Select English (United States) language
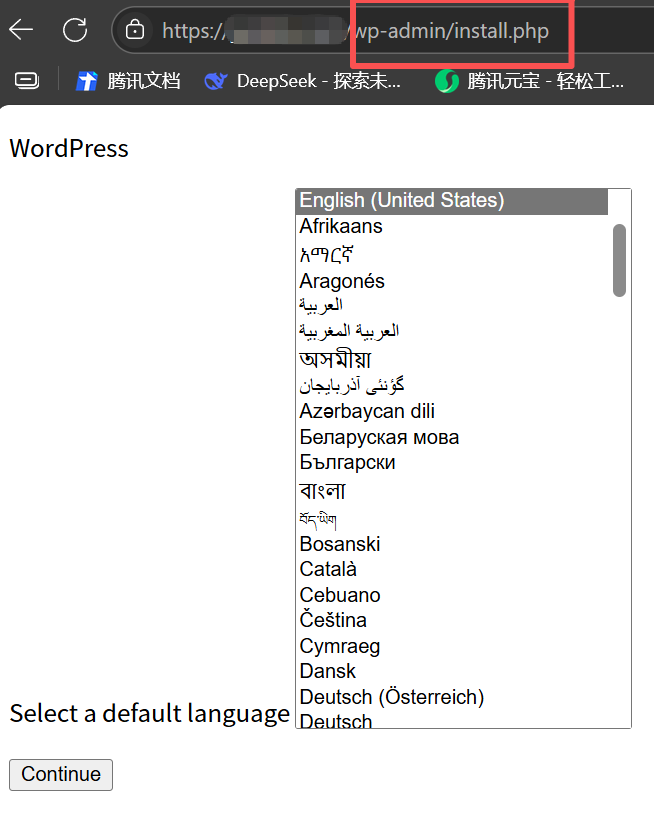This screenshot has height=828, width=654. [452, 201]
